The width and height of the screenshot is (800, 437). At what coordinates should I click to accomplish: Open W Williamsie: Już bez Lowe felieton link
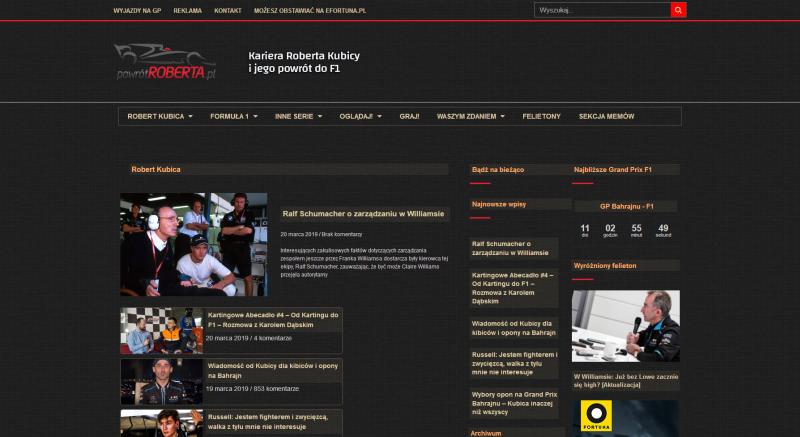coord(626,380)
